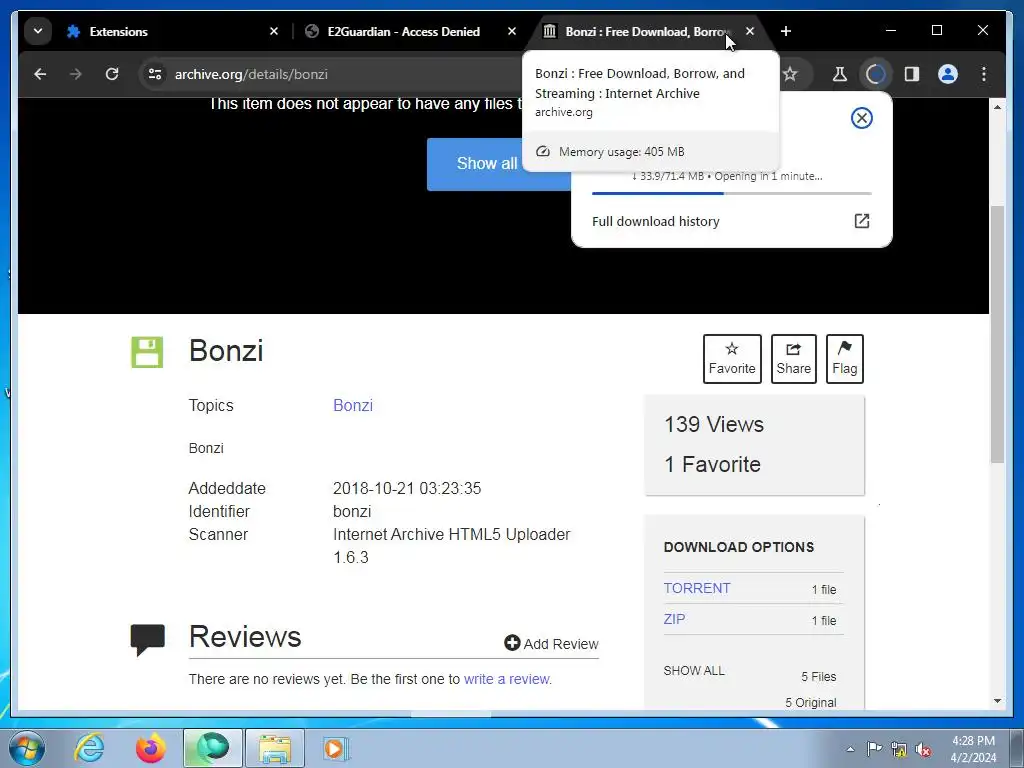Launch Internet Explorer from taskbar

click(89, 748)
